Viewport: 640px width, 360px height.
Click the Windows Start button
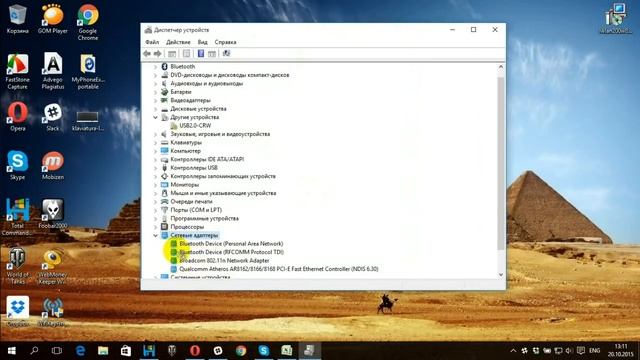[11, 351]
